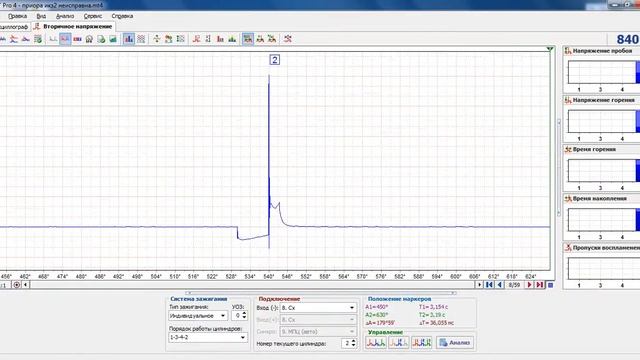
Task: Click the 8/59 frame counter
Action: pyautogui.click(x=514, y=285)
